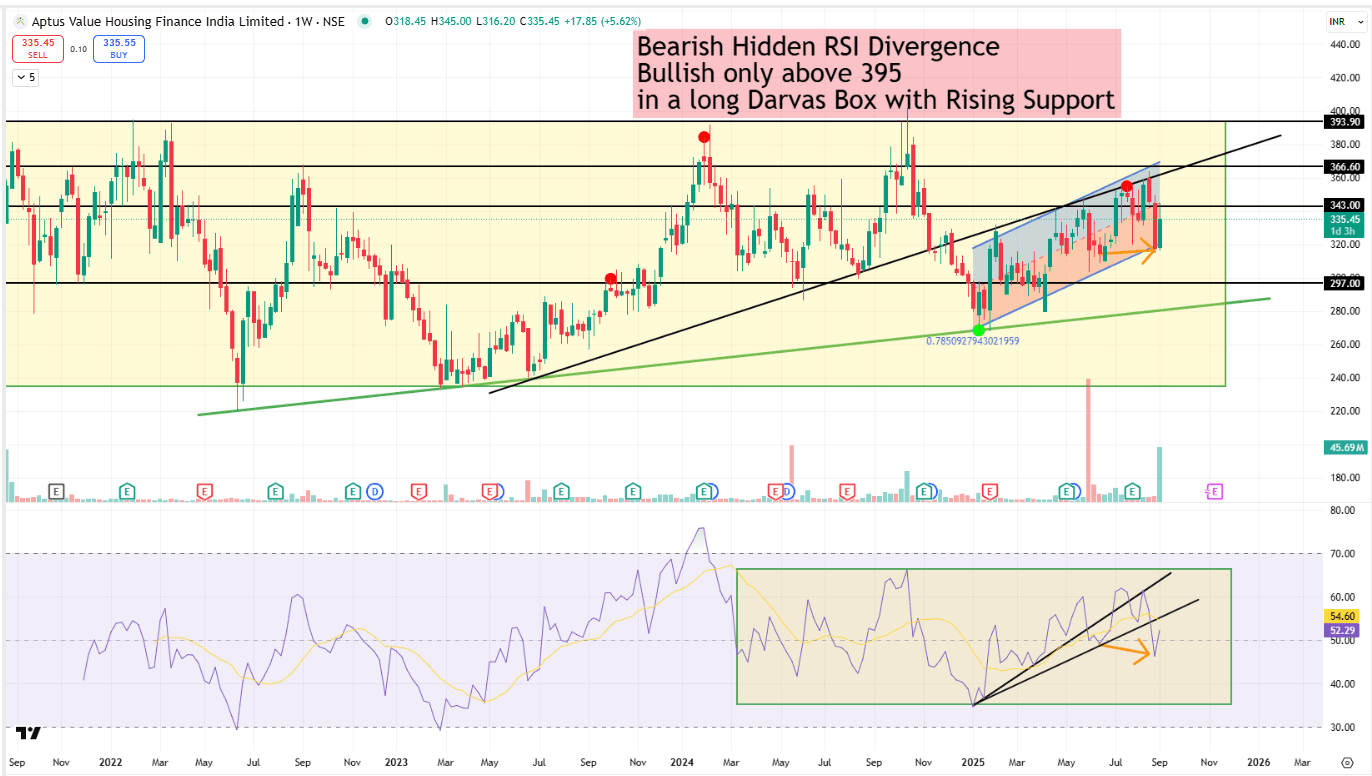1372x776 pixels.
Task: Click the 80.00 RSI scale tick
Action: (1343, 510)
